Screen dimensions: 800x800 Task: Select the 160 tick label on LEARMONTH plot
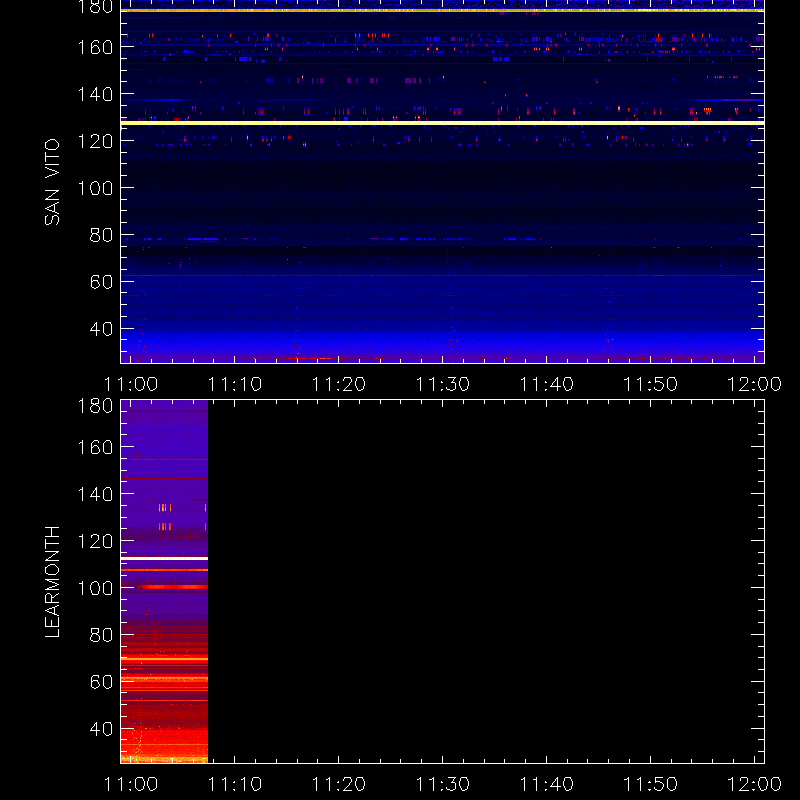[95, 447]
